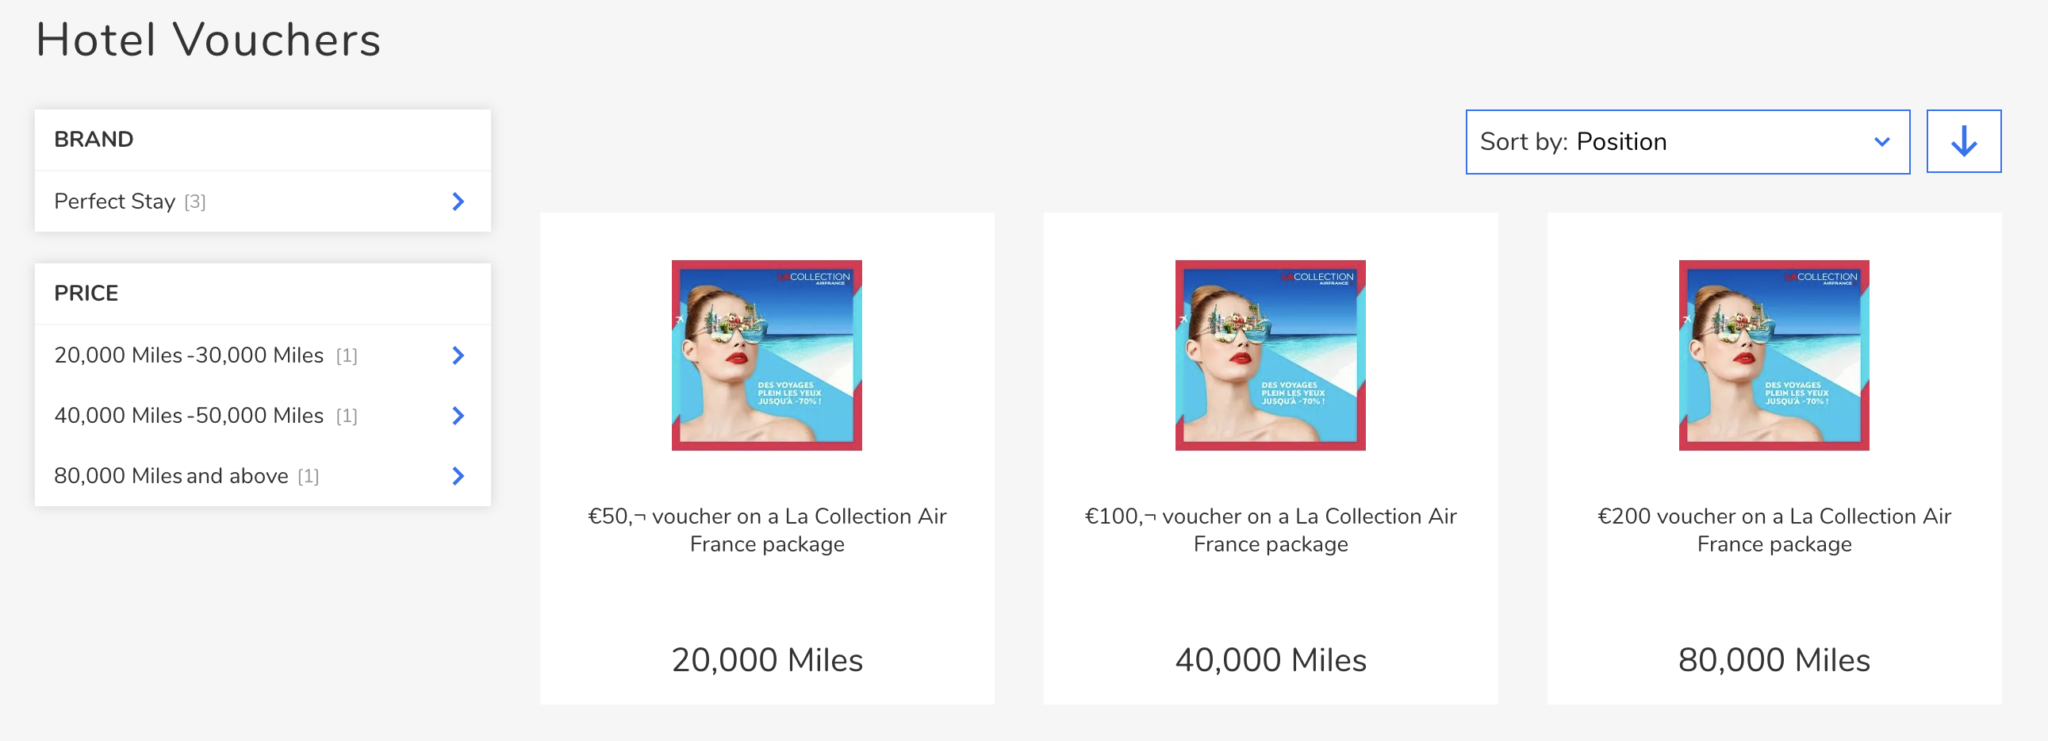Open €100 voucher La Collection title link
Image resolution: width=2048 pixels, height=741 pixels.
coord(1270,530)
